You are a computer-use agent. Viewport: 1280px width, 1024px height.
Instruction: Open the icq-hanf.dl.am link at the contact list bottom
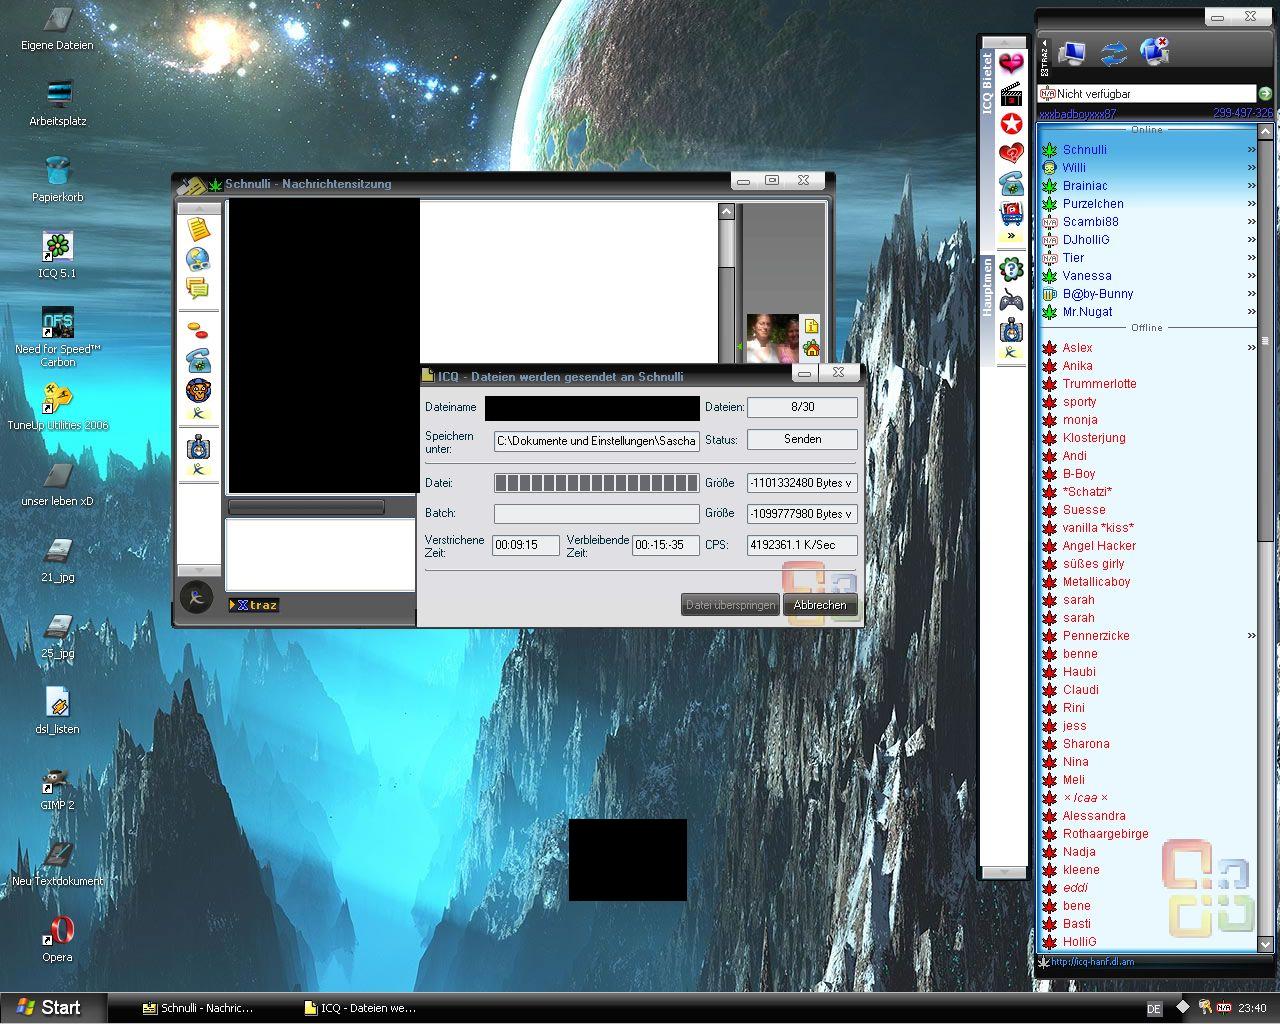1092,962
